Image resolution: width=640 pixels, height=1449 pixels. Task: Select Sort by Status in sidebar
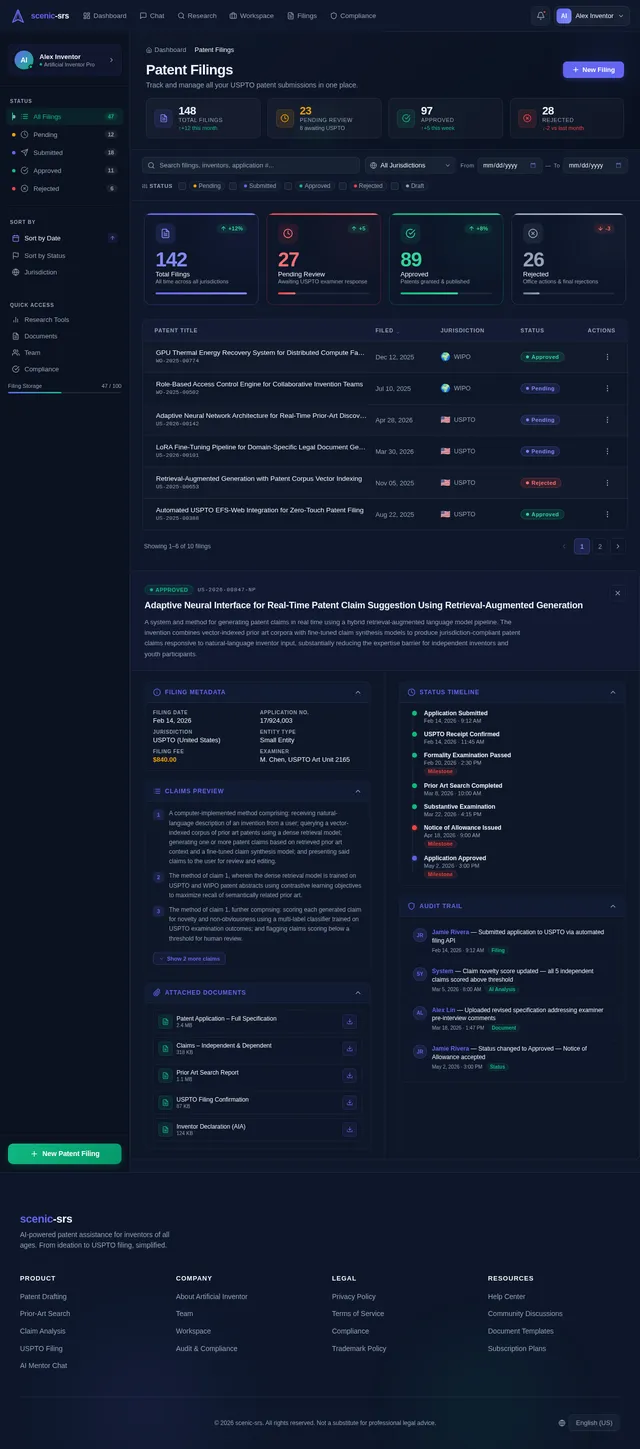pyautogui.click(x=64, y=255)
